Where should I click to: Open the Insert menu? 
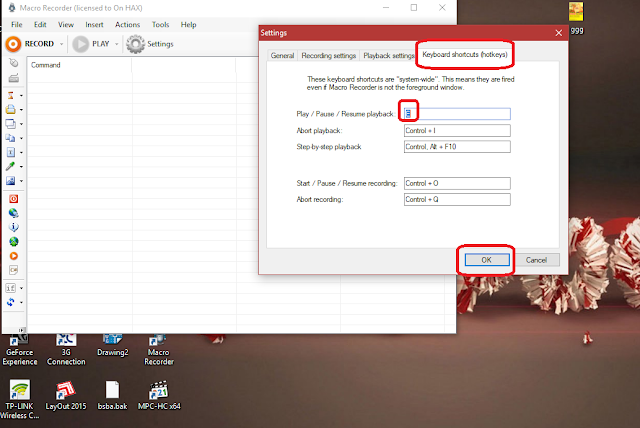tap(94, 24)
